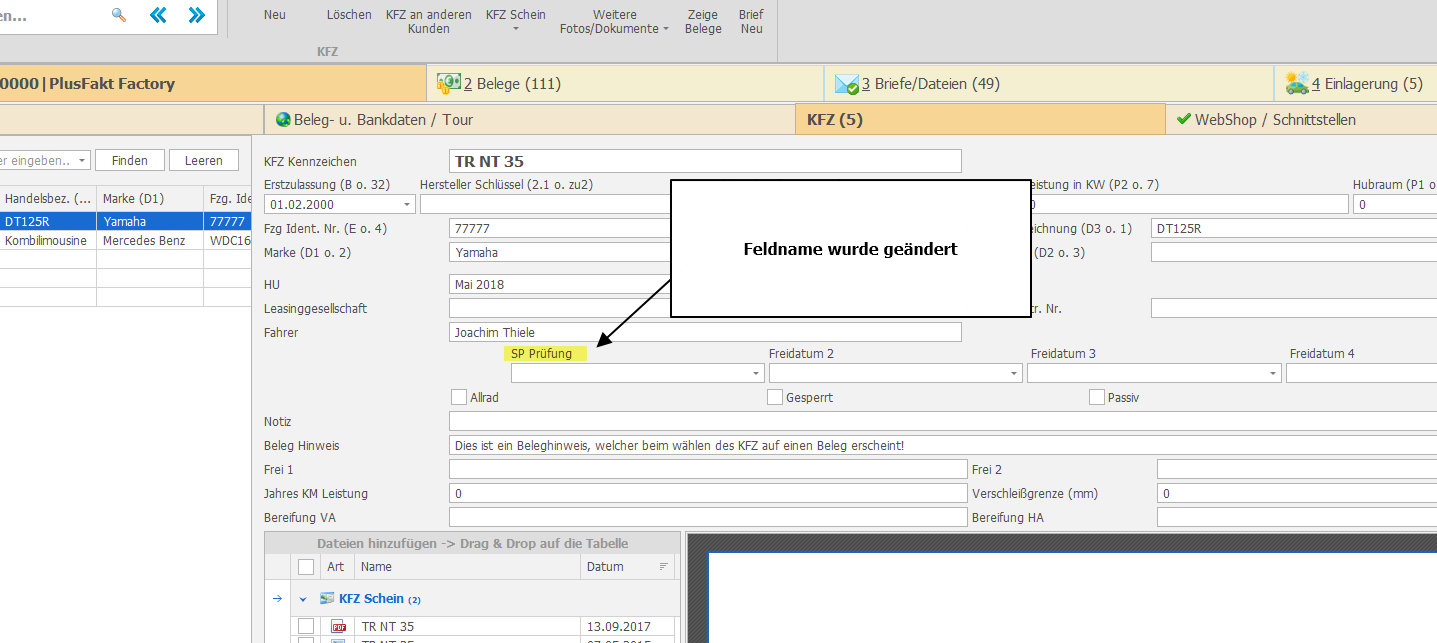This screenshot has height=643, width=1437.
Task: Click the 13.09.2017 date cell
Action: coord(628,627)
